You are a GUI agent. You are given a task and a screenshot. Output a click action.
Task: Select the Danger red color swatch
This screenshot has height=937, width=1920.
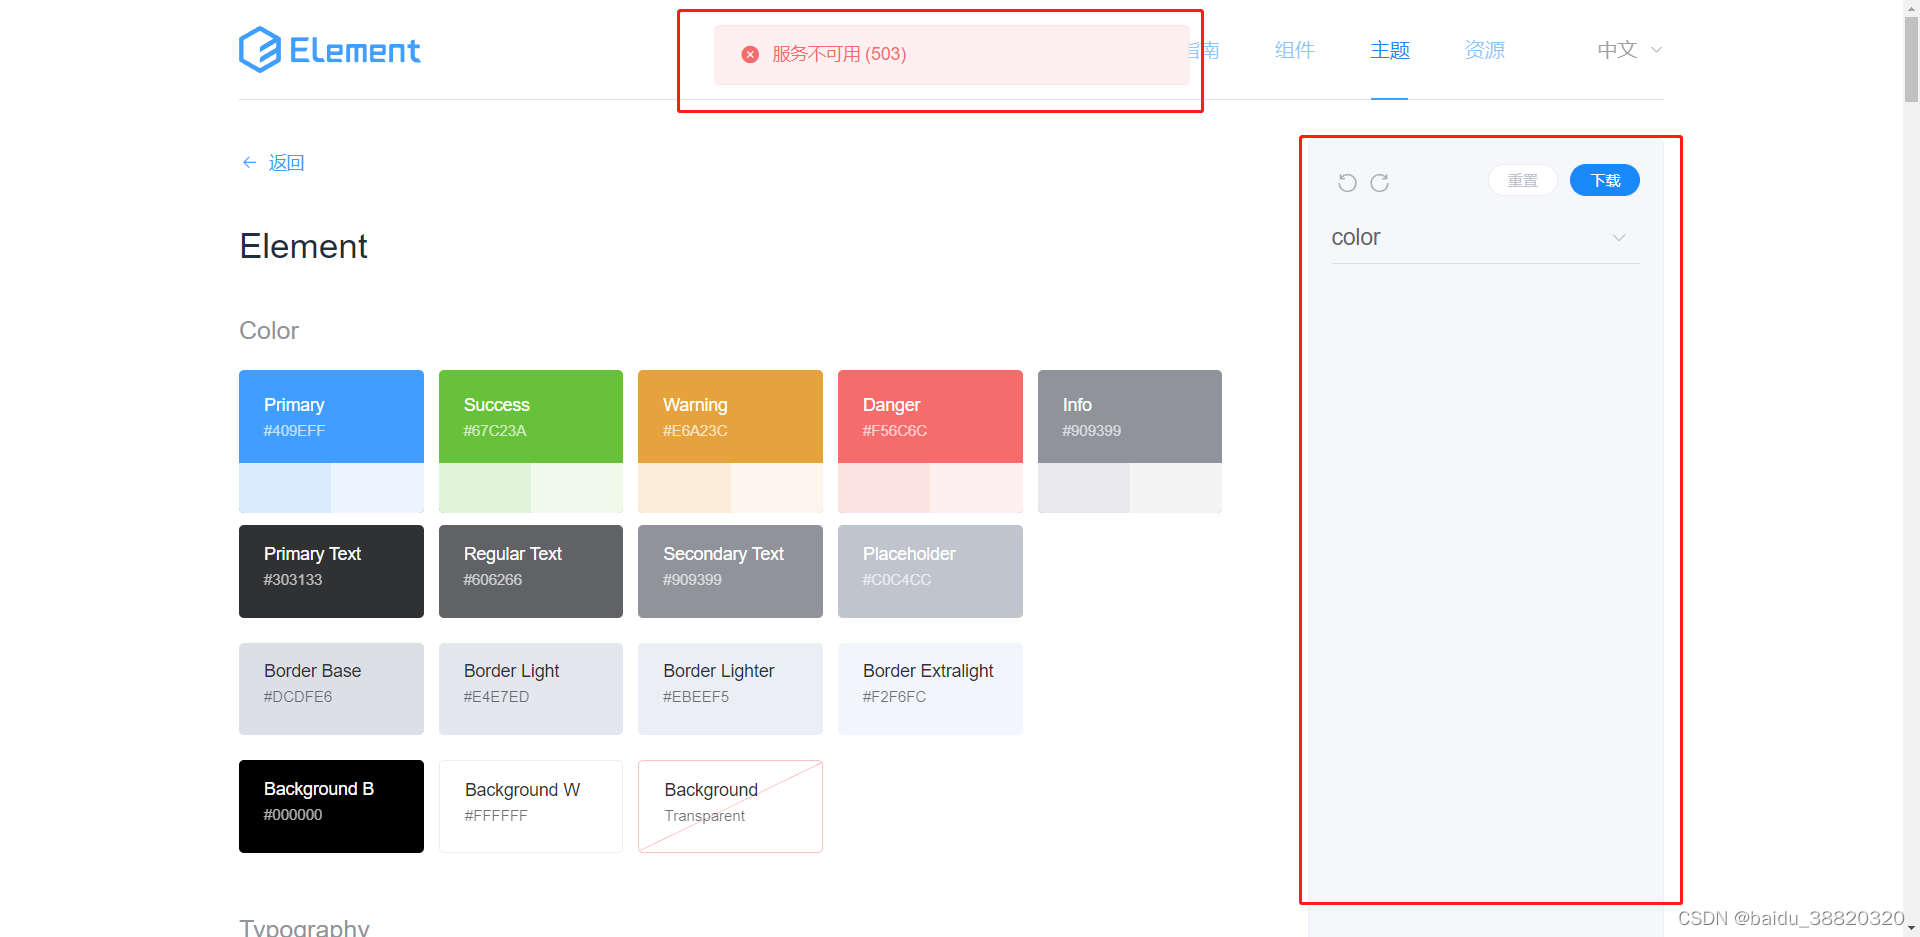pyautogui.click(x=929, y=416)
